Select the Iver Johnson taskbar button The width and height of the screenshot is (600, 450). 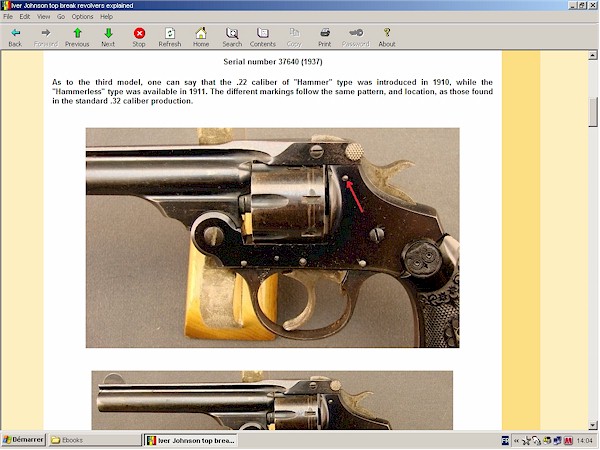point(191,440)
